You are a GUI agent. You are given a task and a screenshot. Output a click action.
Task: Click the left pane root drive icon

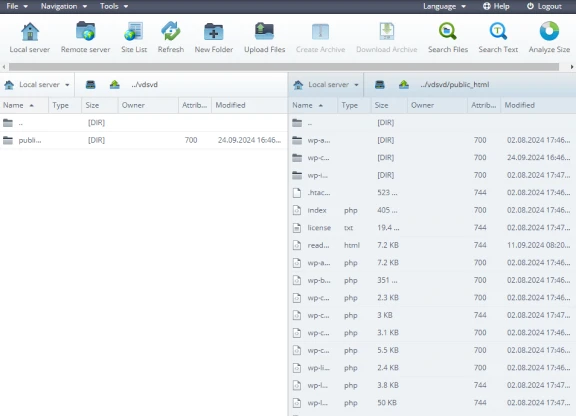90,85
